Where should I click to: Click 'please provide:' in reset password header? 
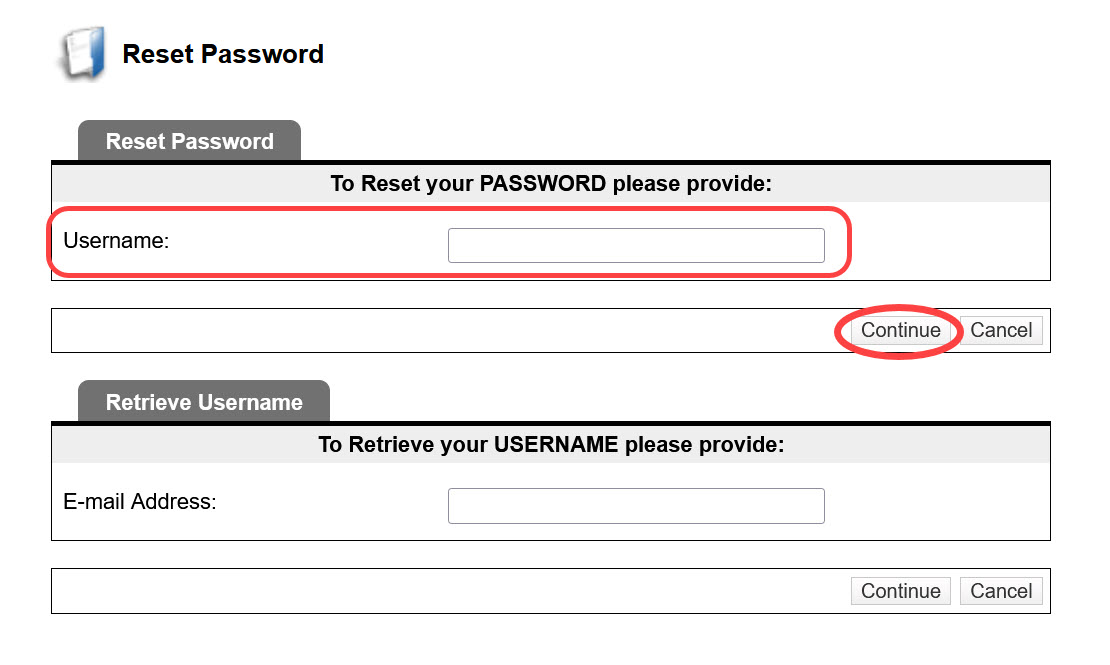click(692, 183)
